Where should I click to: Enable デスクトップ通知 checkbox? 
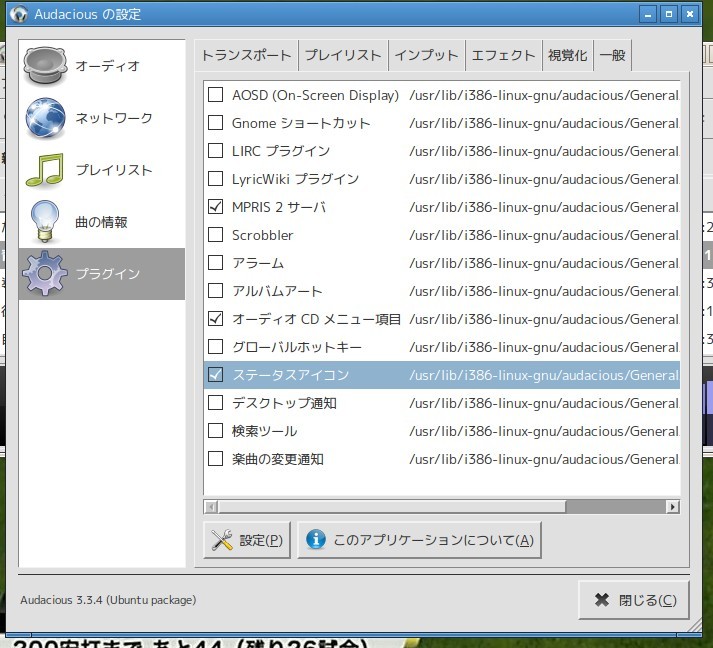click(216, 402)
